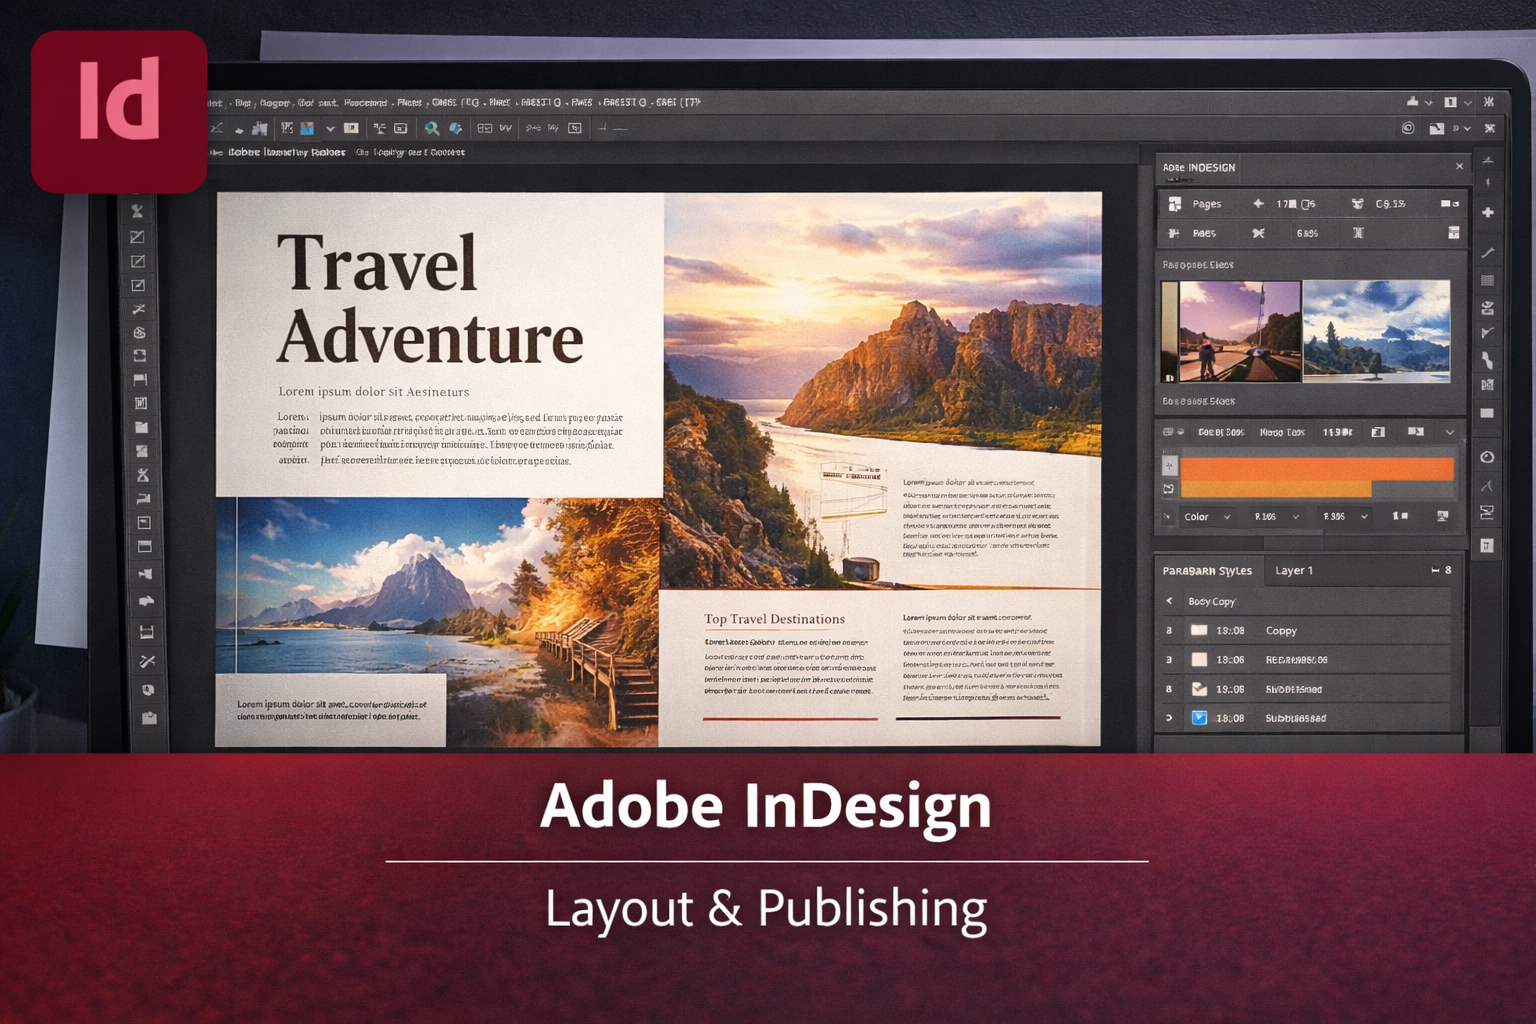Toggle the blue checked box in styles list
This screenshot has height=1024, width=1536.
pyautogui.click(x=1199, y=718)
